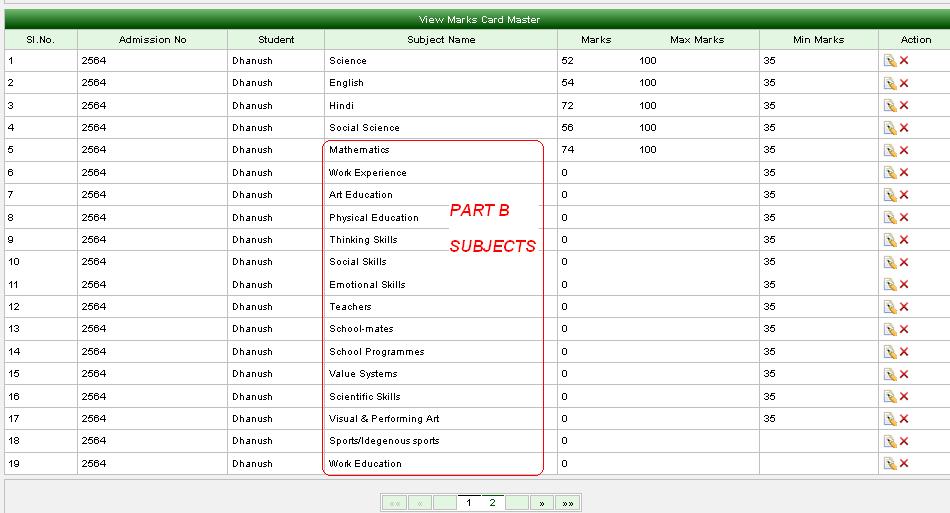Jump to the last page button
This screenshot has width=950, height=513.
(x=567, y=503)
